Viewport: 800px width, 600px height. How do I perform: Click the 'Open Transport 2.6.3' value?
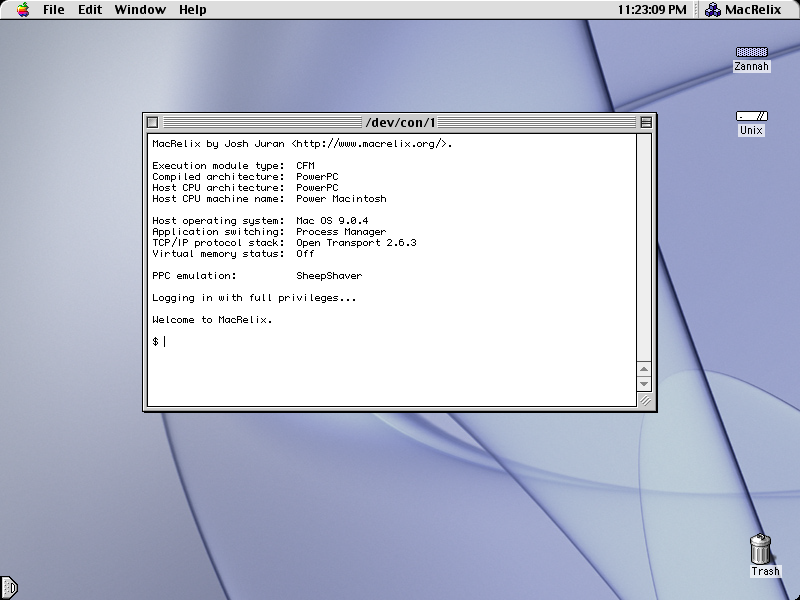click(x=356, y=243)
